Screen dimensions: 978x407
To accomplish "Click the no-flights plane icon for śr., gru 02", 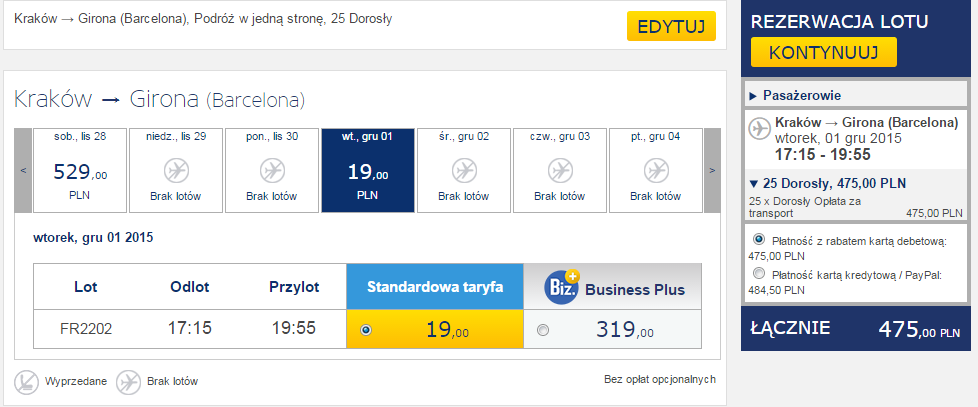I will [x=464, y=170].
